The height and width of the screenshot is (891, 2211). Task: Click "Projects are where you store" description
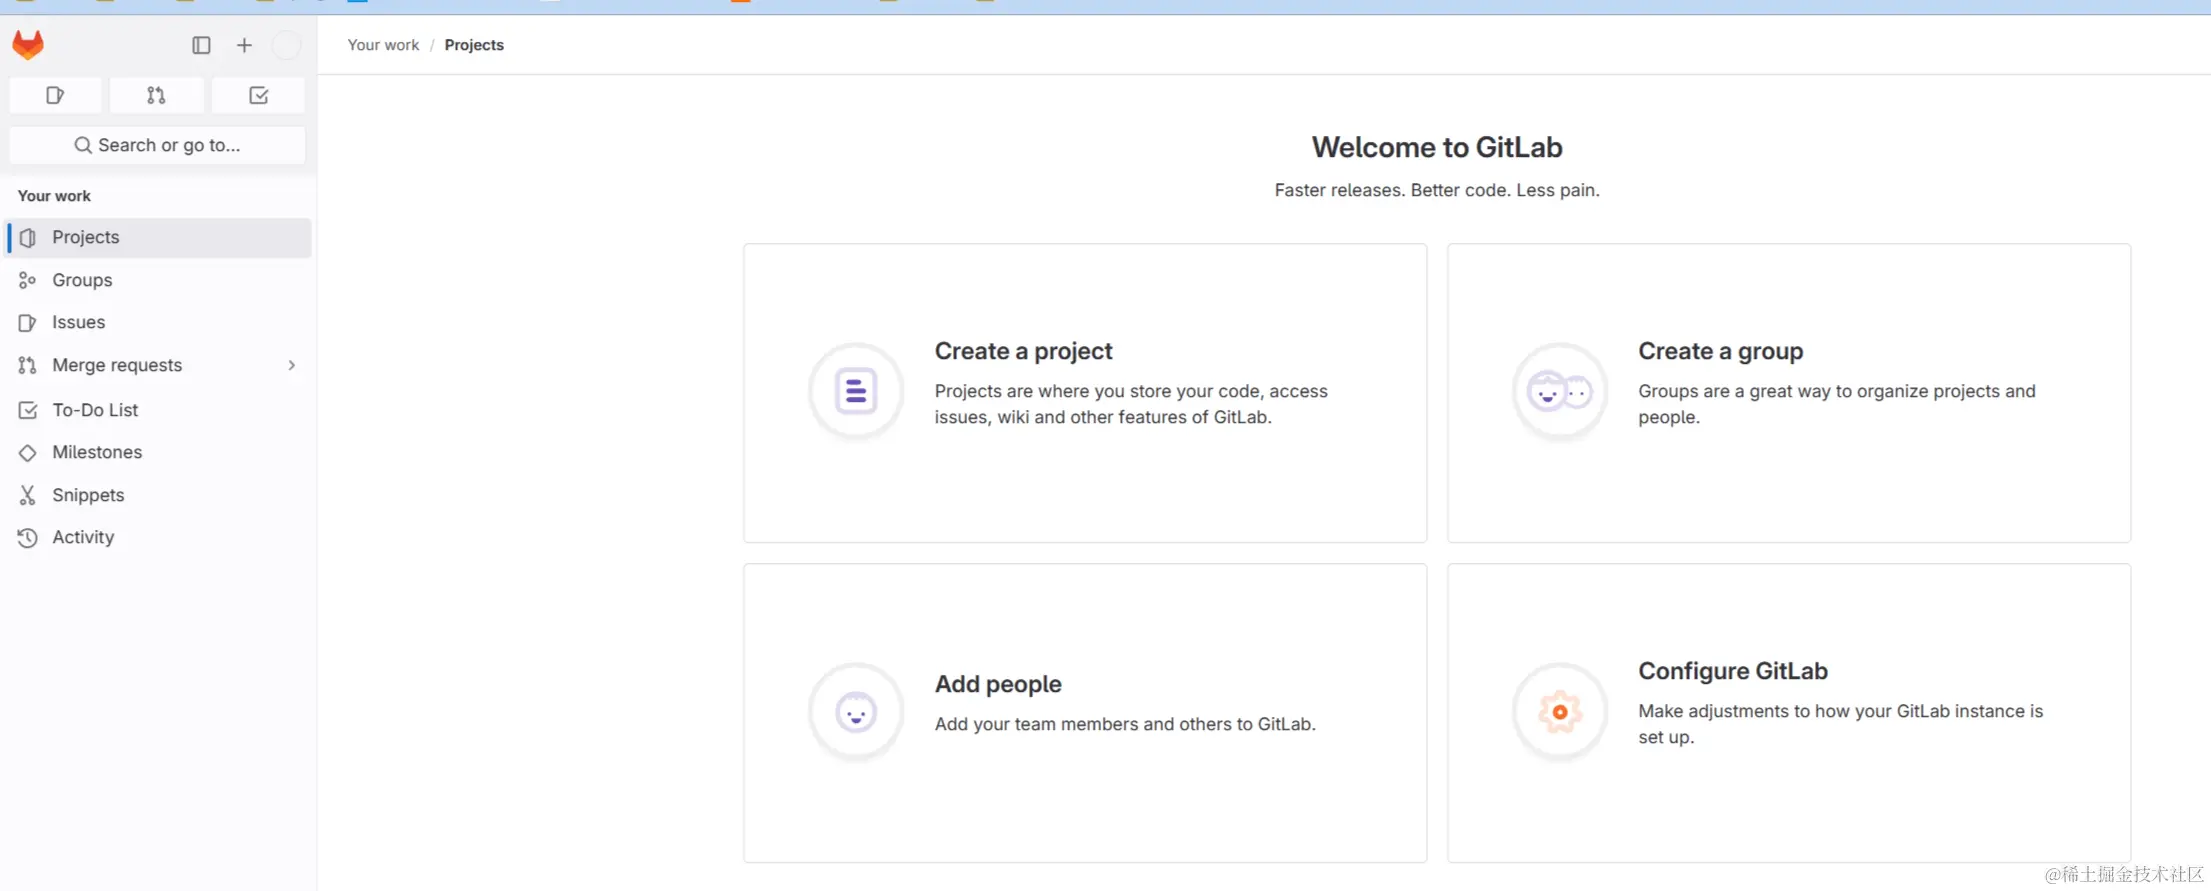pyautogui.click(x=1131, y=404)
